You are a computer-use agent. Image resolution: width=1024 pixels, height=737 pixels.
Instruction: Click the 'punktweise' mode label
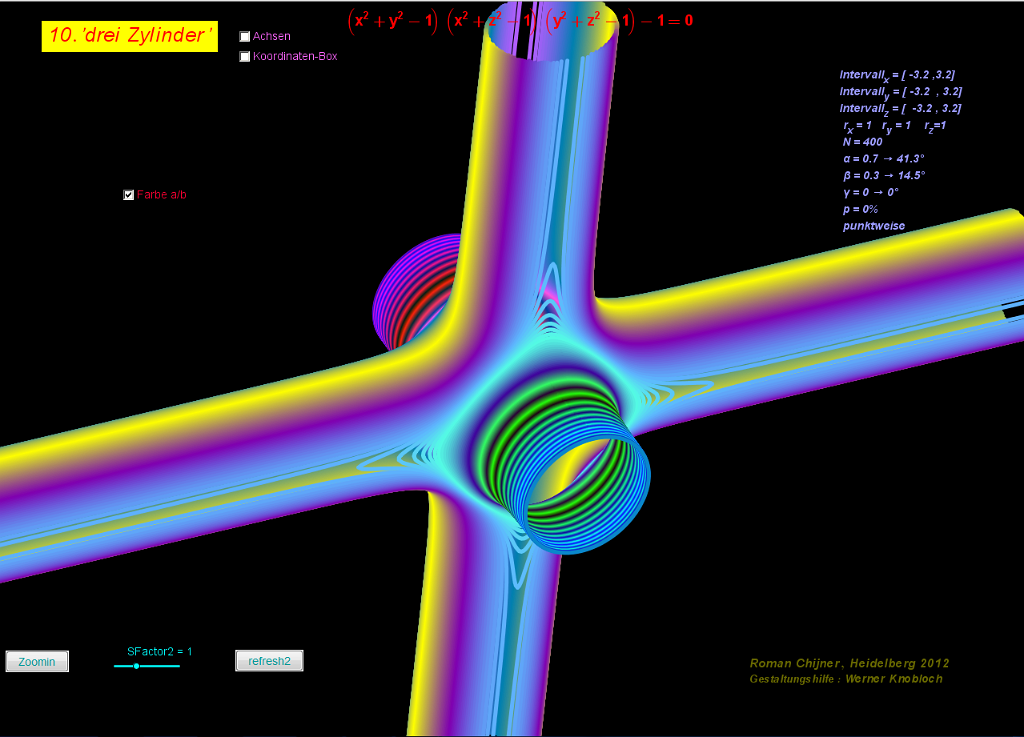pyautogui.click(x=873, y=226)
